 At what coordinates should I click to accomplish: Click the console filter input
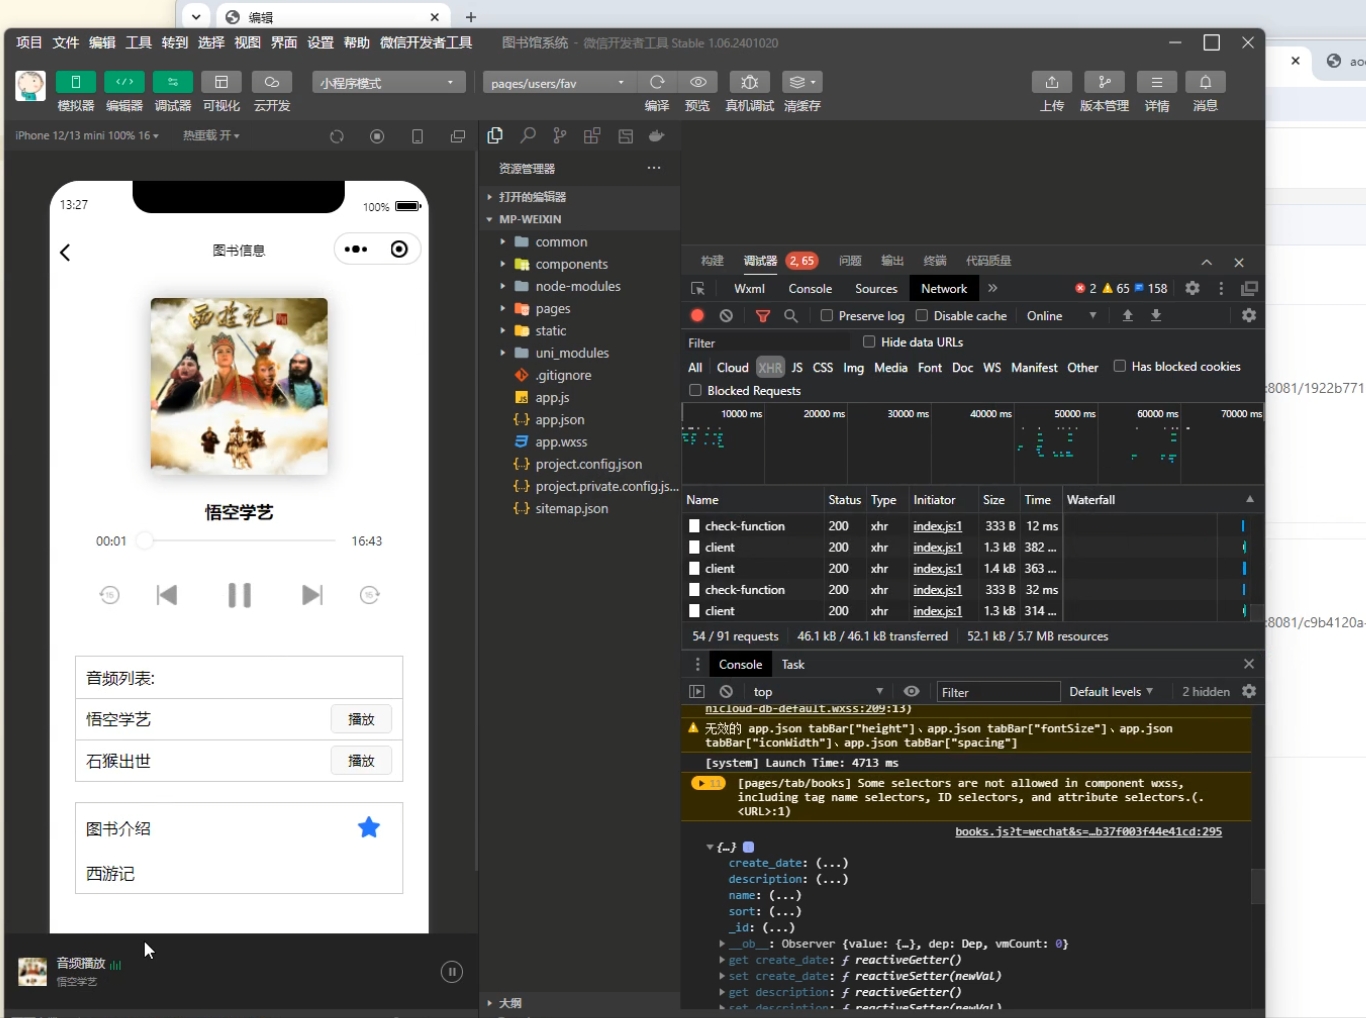coord(997,692)
